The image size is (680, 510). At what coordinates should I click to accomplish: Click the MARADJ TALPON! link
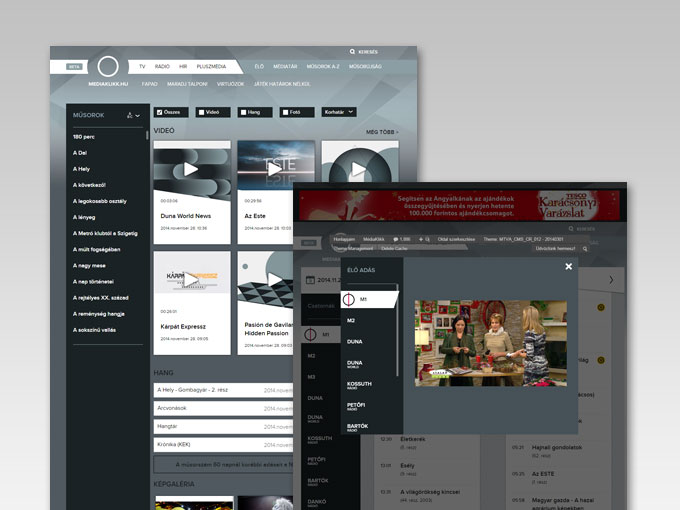pyautogui.click(x=187, y=84)
